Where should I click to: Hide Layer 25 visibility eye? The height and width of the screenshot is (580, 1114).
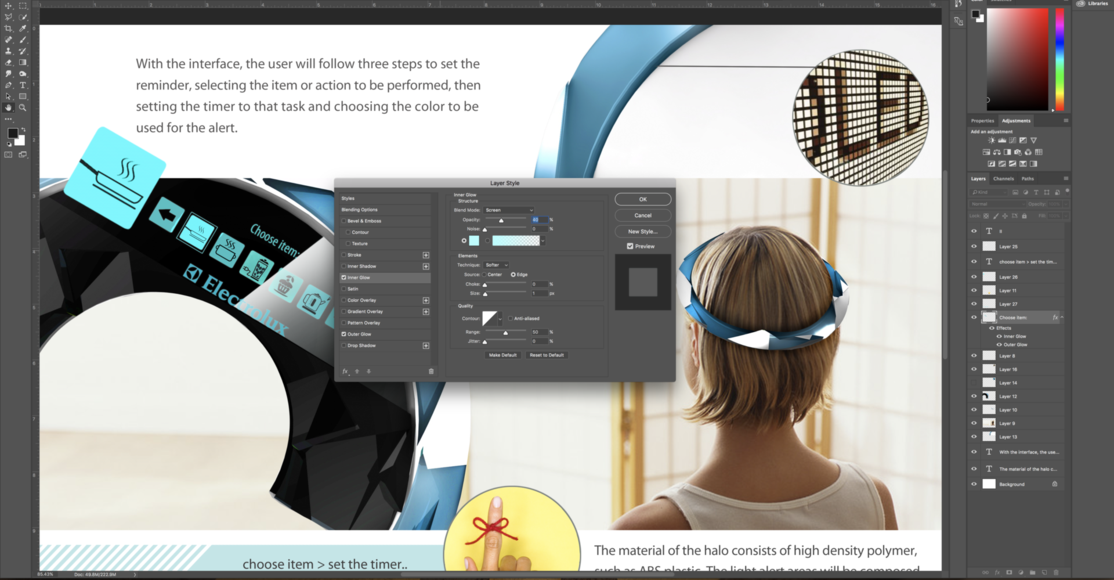coord(974,247)
